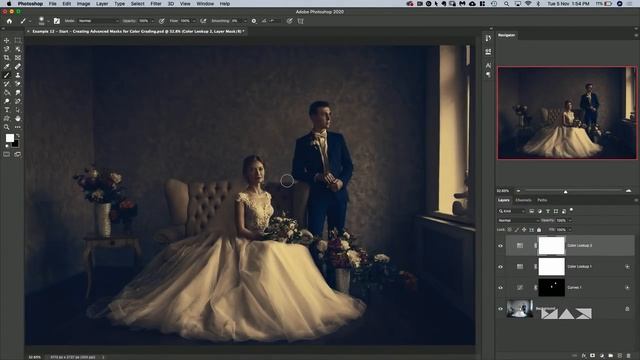
Task: Open brush Flow dropdown arrow
Action: click(194, 21)
